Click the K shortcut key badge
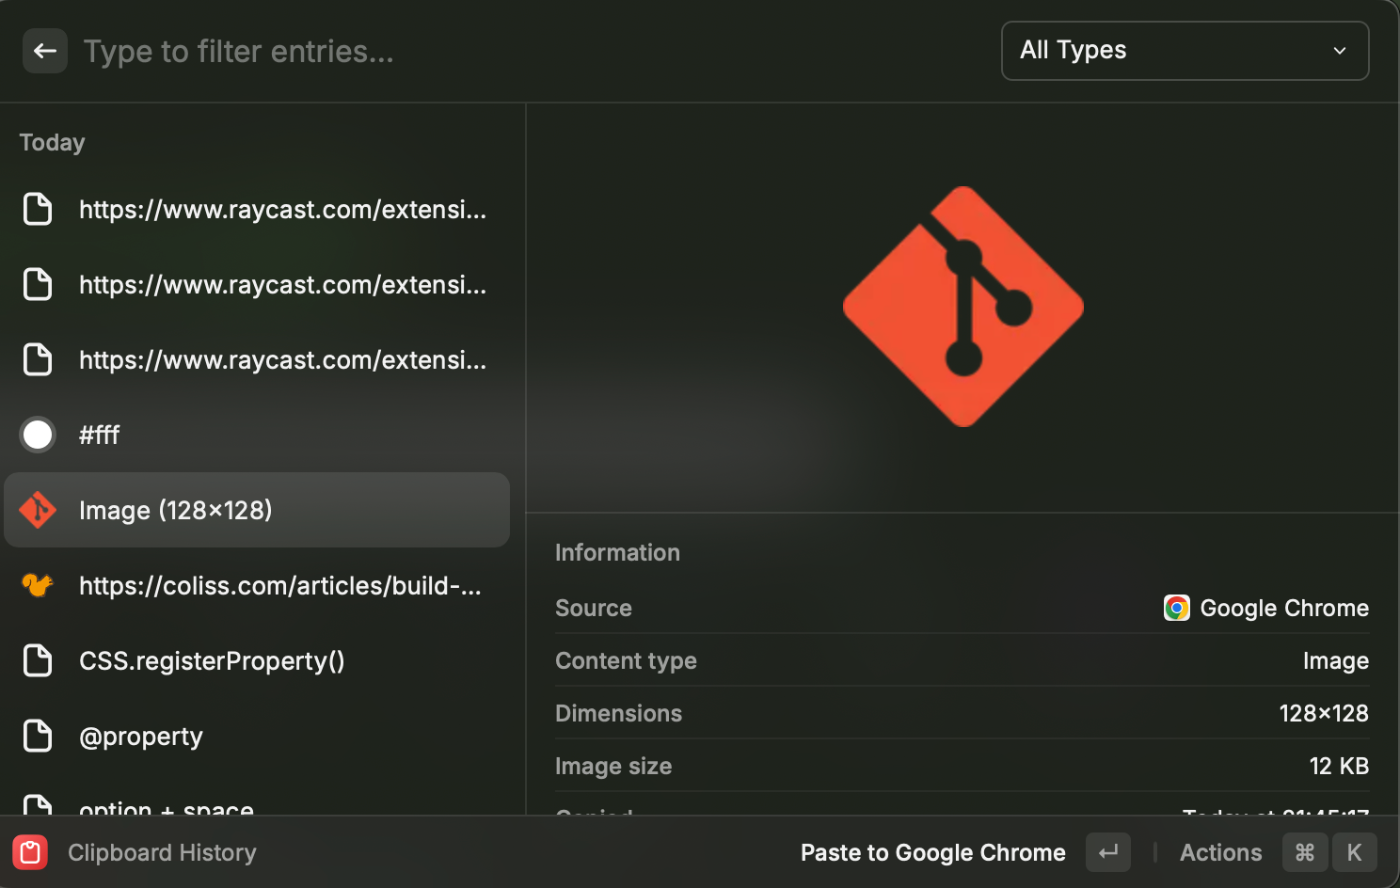Screen dimensions: 1400x888 click(1354, 853)
